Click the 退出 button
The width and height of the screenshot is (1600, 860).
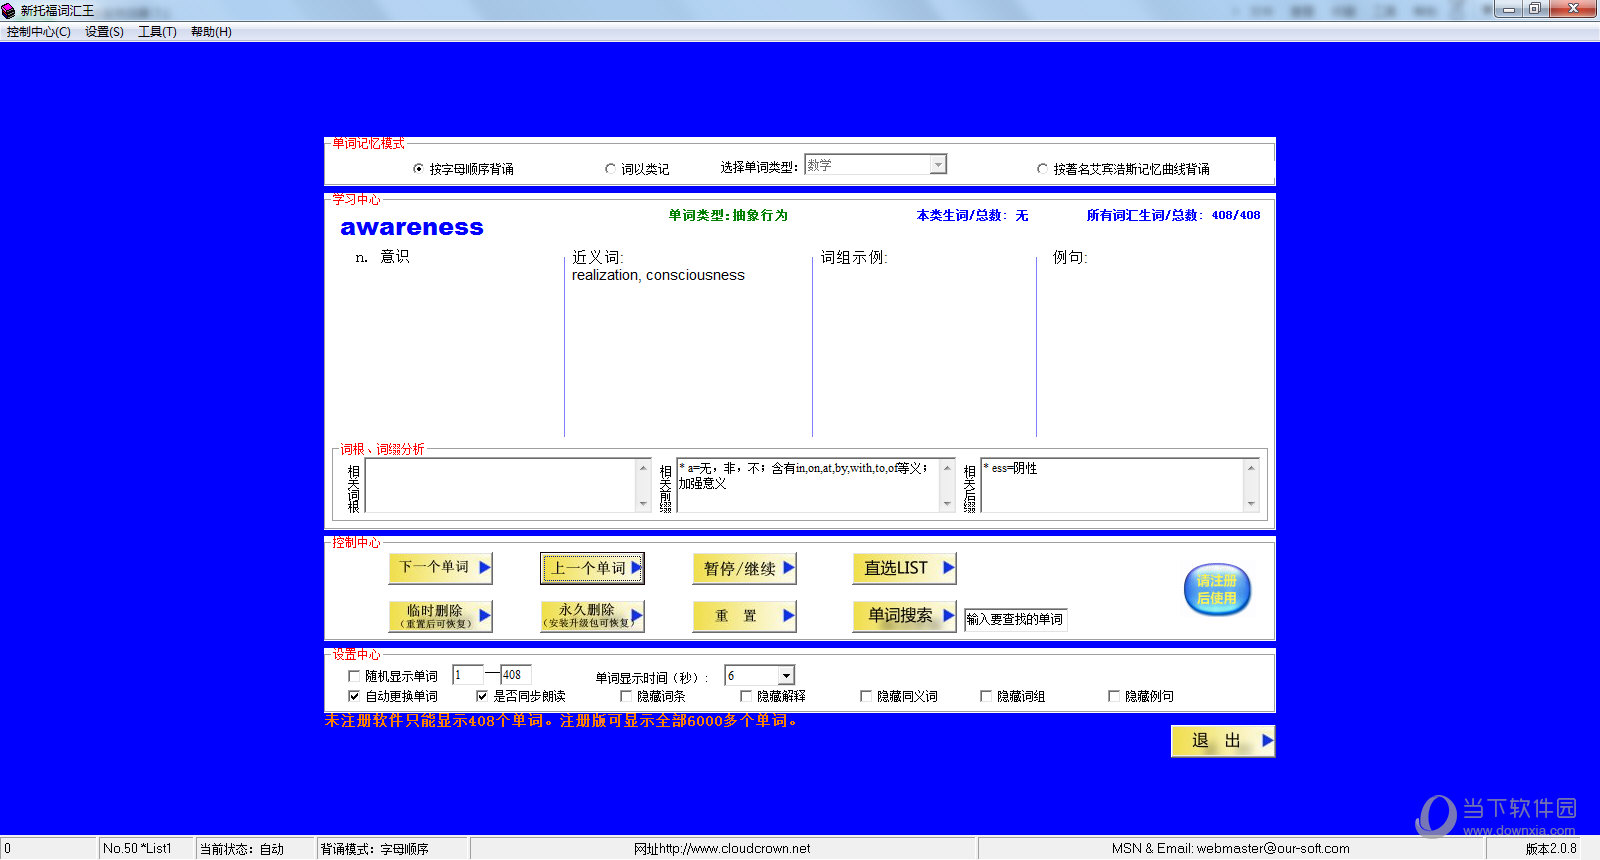pos(1223,741)
